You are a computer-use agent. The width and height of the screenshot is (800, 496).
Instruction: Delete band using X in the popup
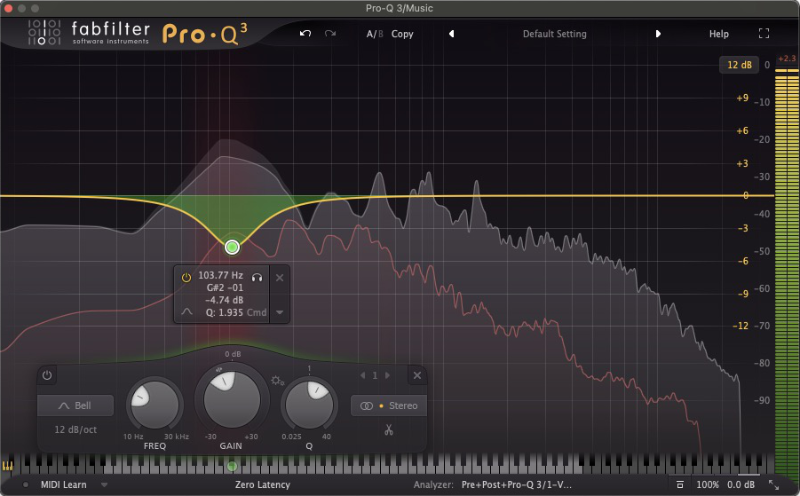point(280,277)
